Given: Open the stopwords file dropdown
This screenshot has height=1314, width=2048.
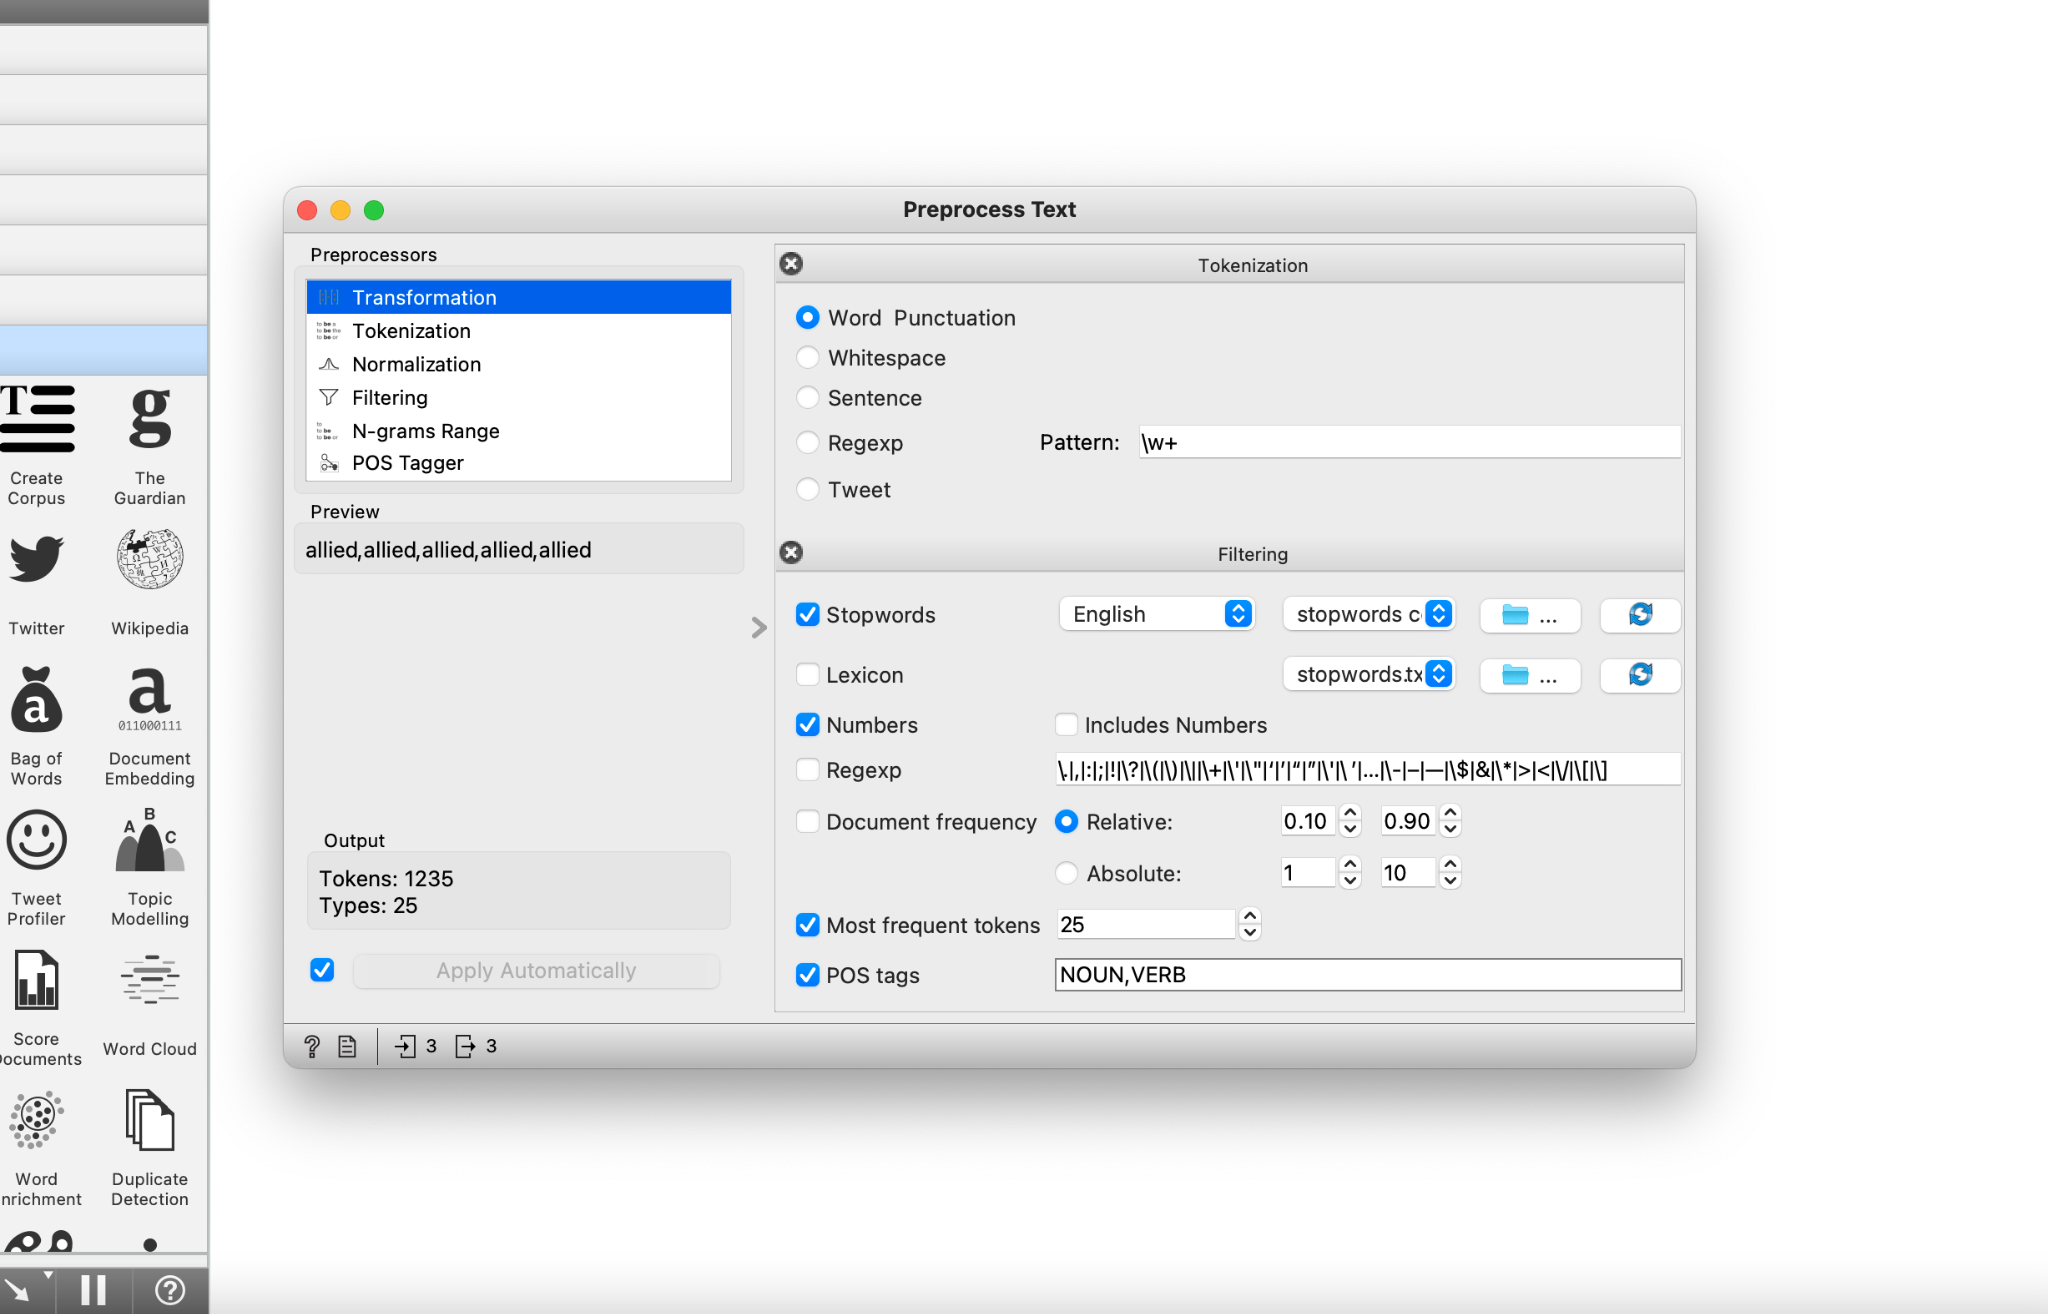Looking at the screenshot, I should click(x=1368, y=614).
